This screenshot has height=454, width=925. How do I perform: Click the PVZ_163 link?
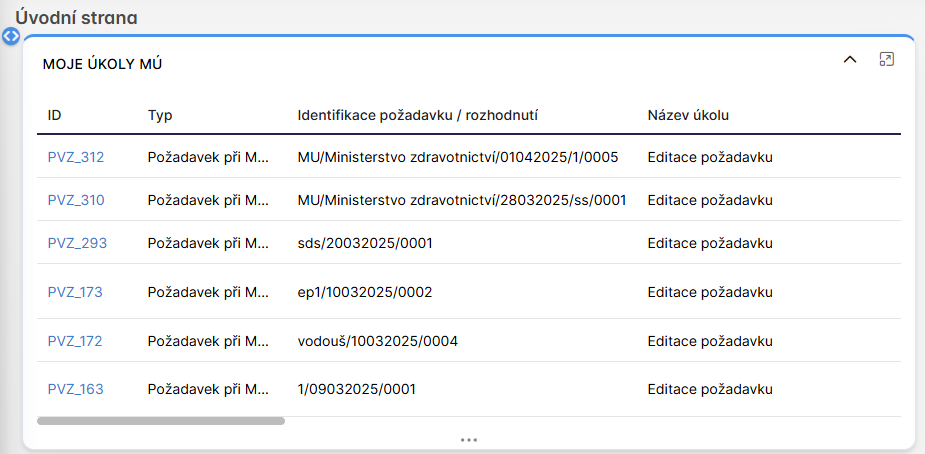[75, 389]
